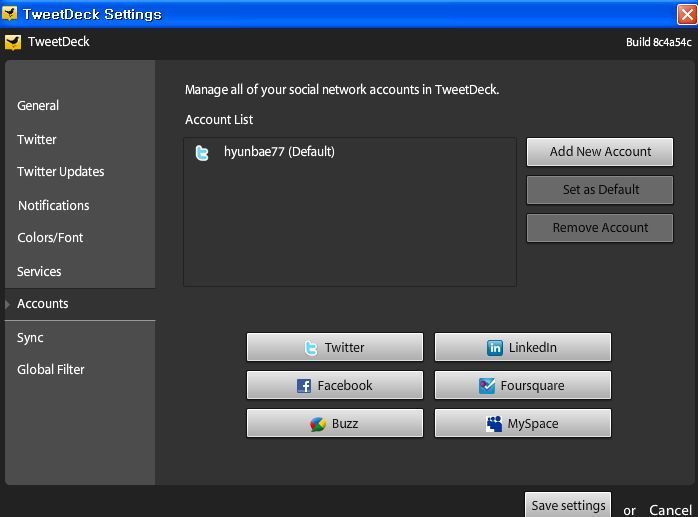Click the Cancel link
698x517 pixels.
tap(670, 510)
